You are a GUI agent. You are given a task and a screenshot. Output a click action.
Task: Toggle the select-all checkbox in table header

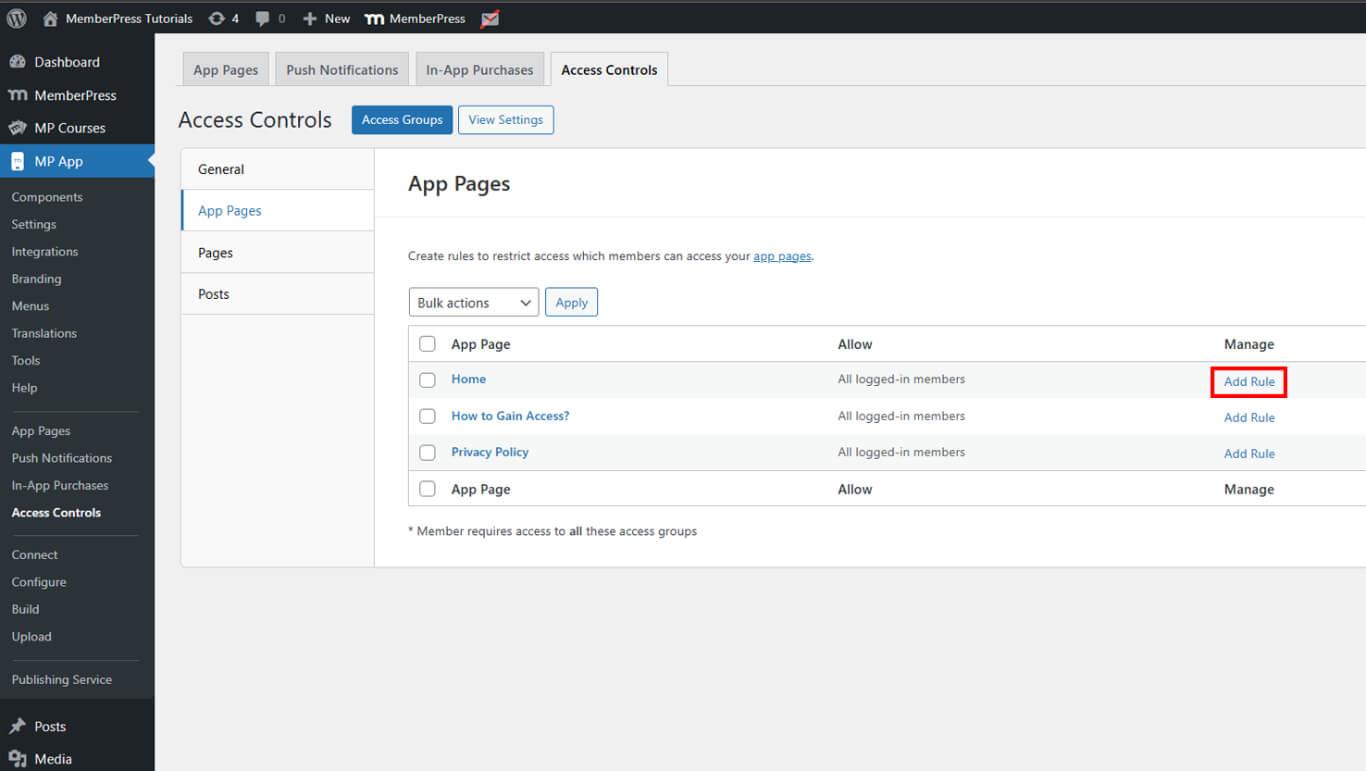coord(428,344)
